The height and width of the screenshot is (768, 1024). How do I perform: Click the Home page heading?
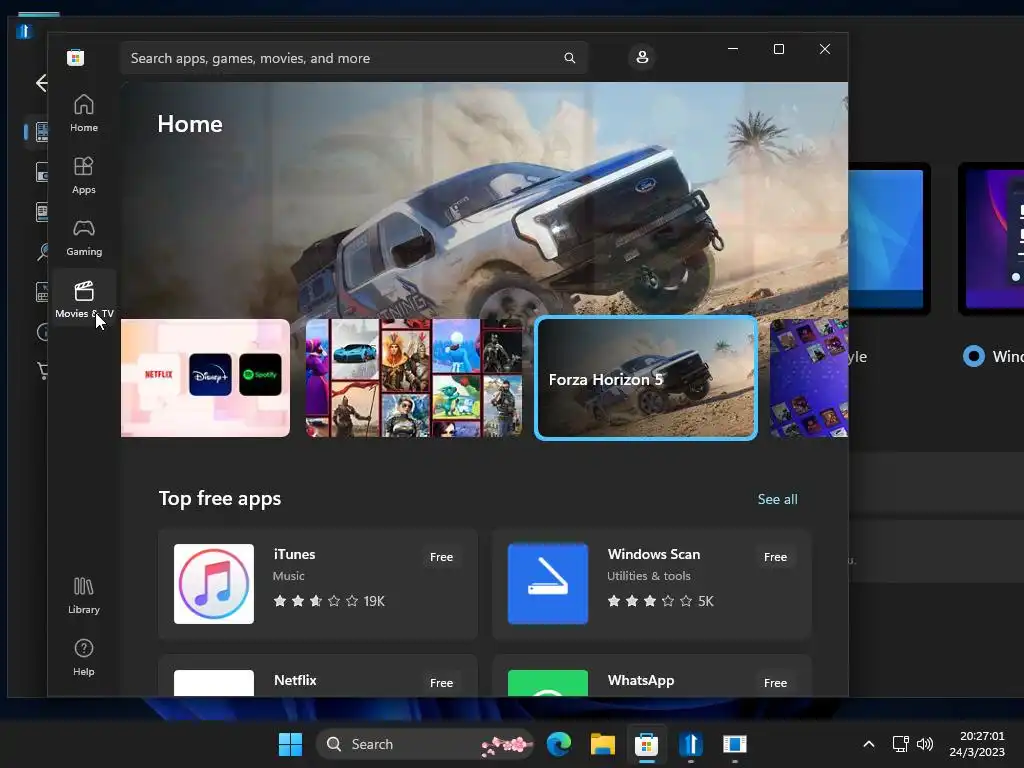click(190, 124)
